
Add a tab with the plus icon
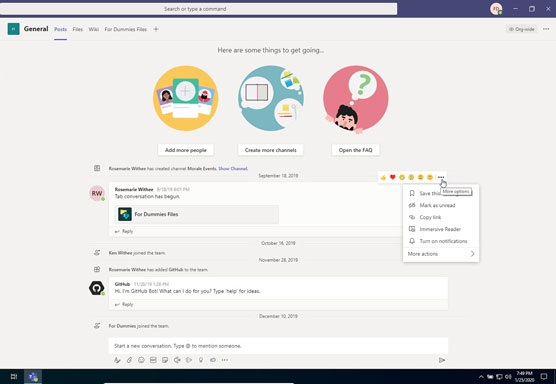point(156,29)
